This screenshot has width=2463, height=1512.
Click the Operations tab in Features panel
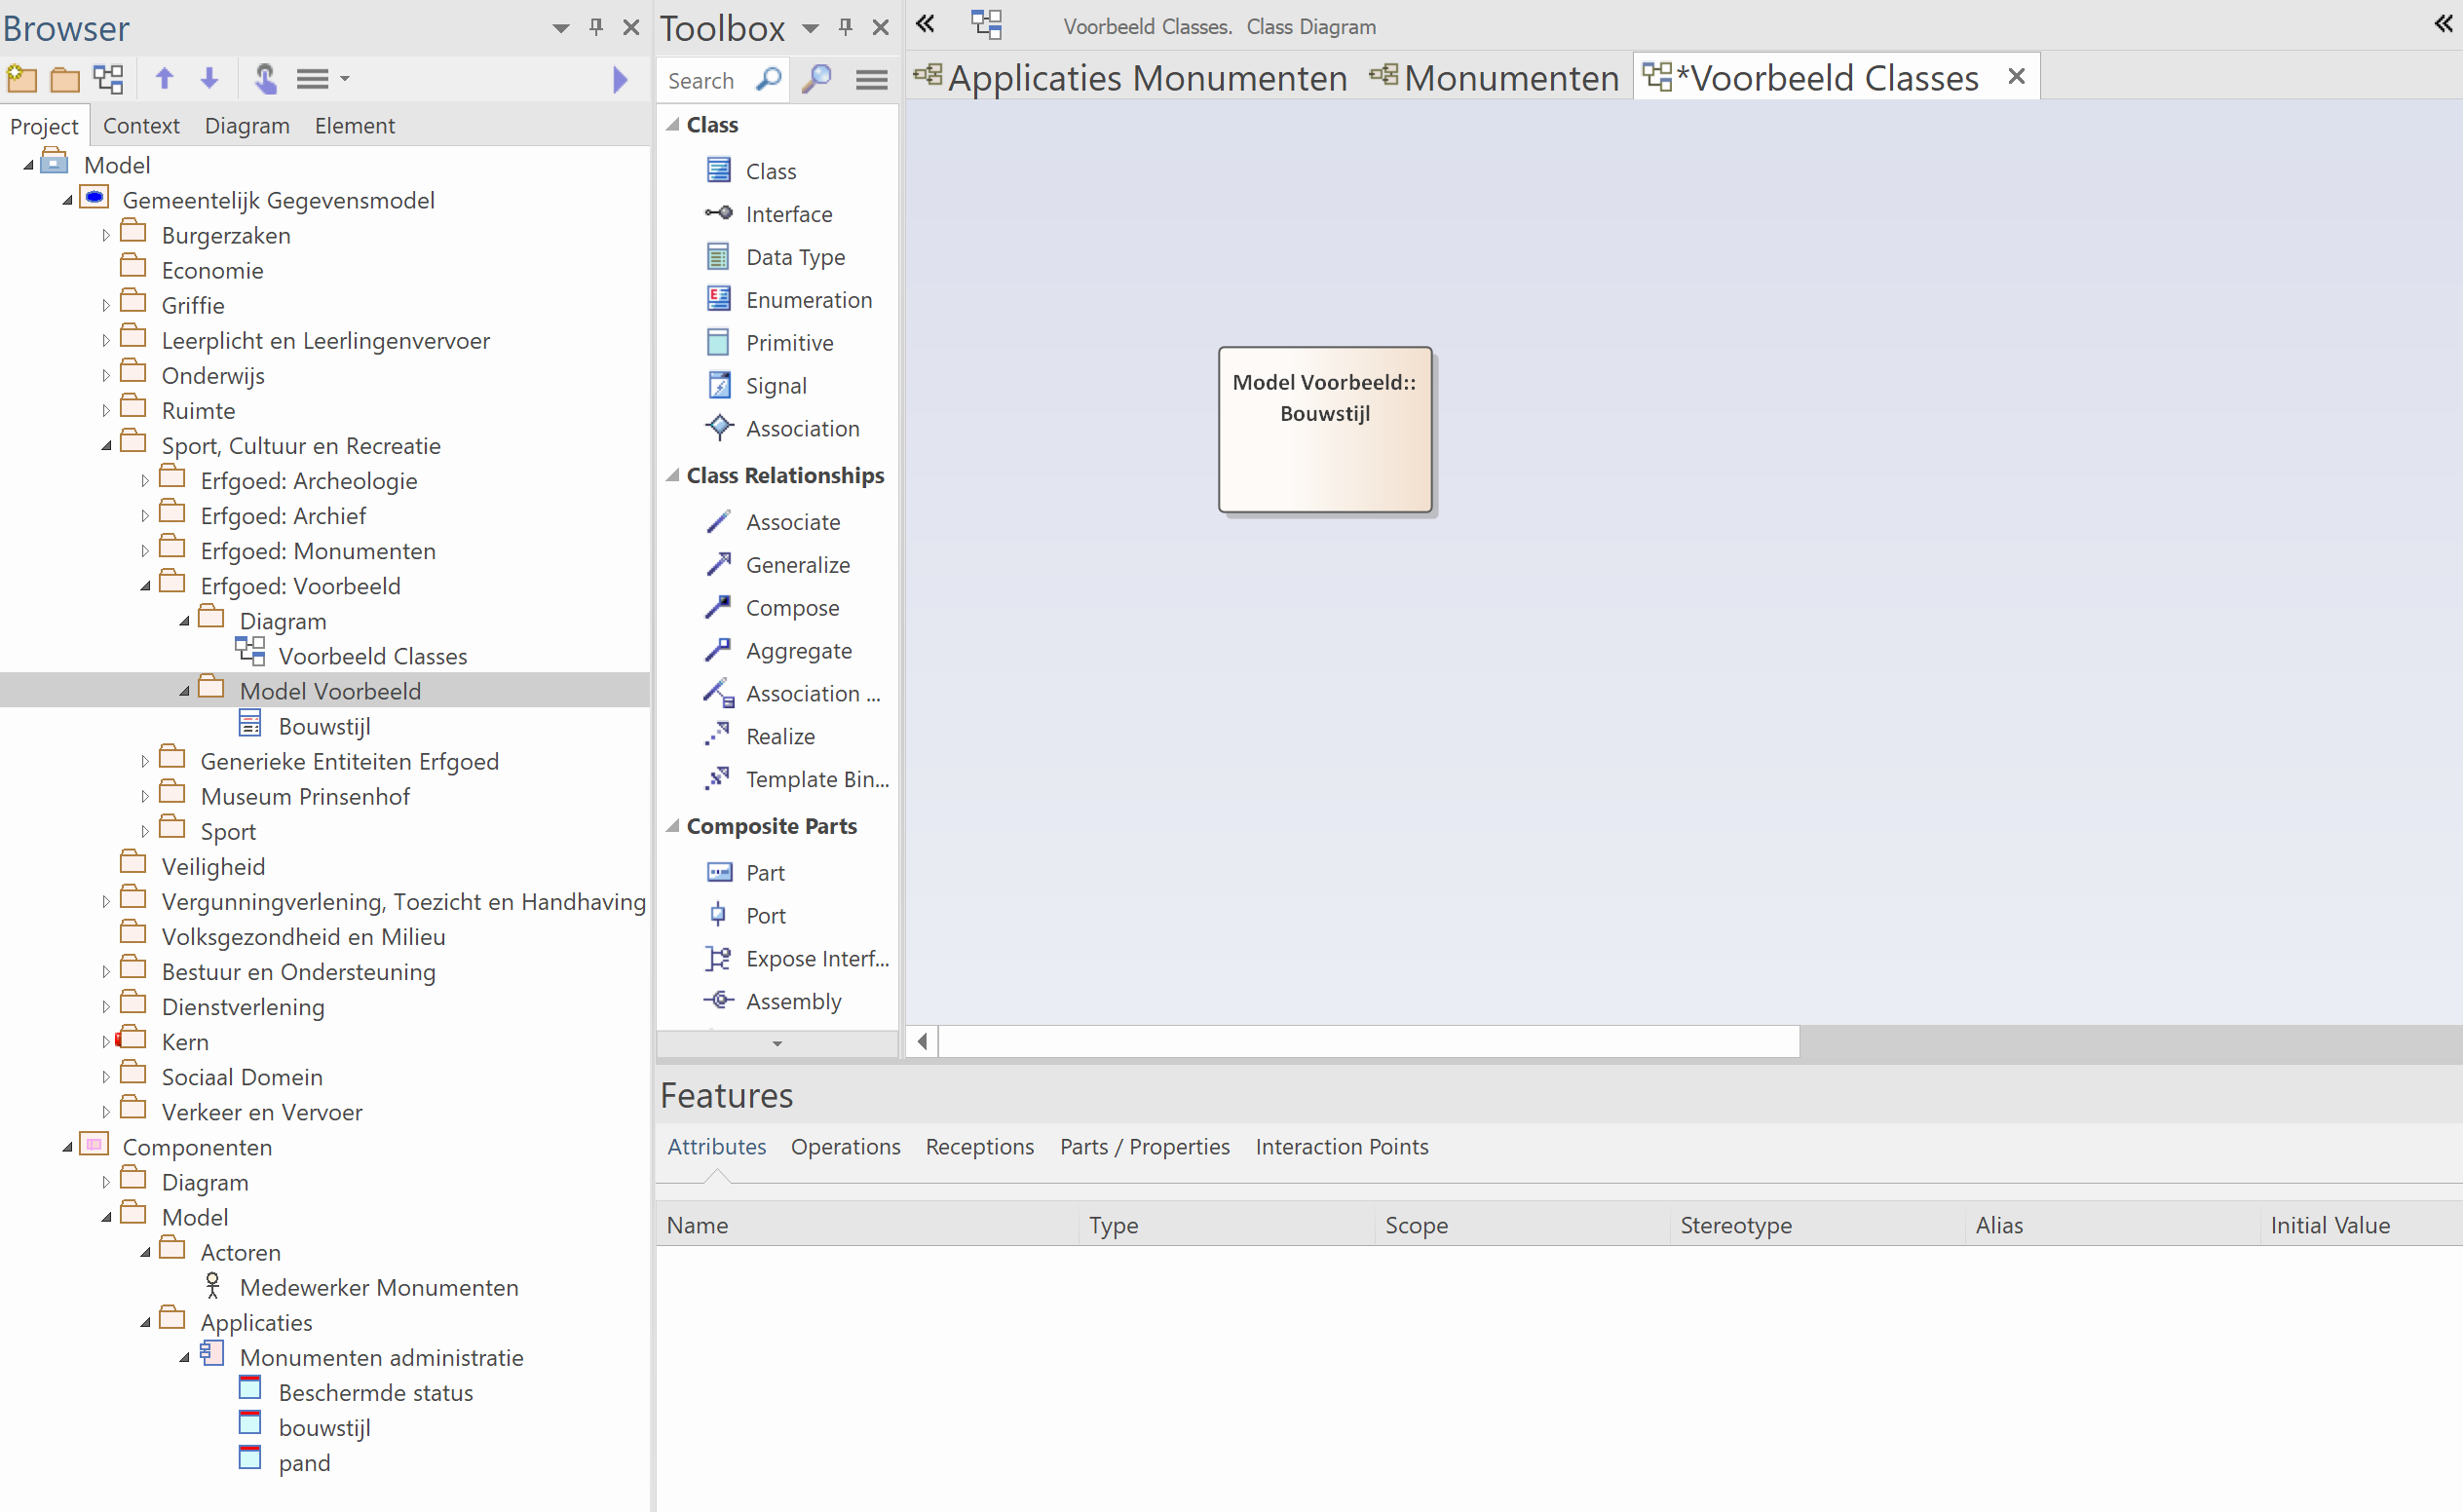tap(843, 1146)
